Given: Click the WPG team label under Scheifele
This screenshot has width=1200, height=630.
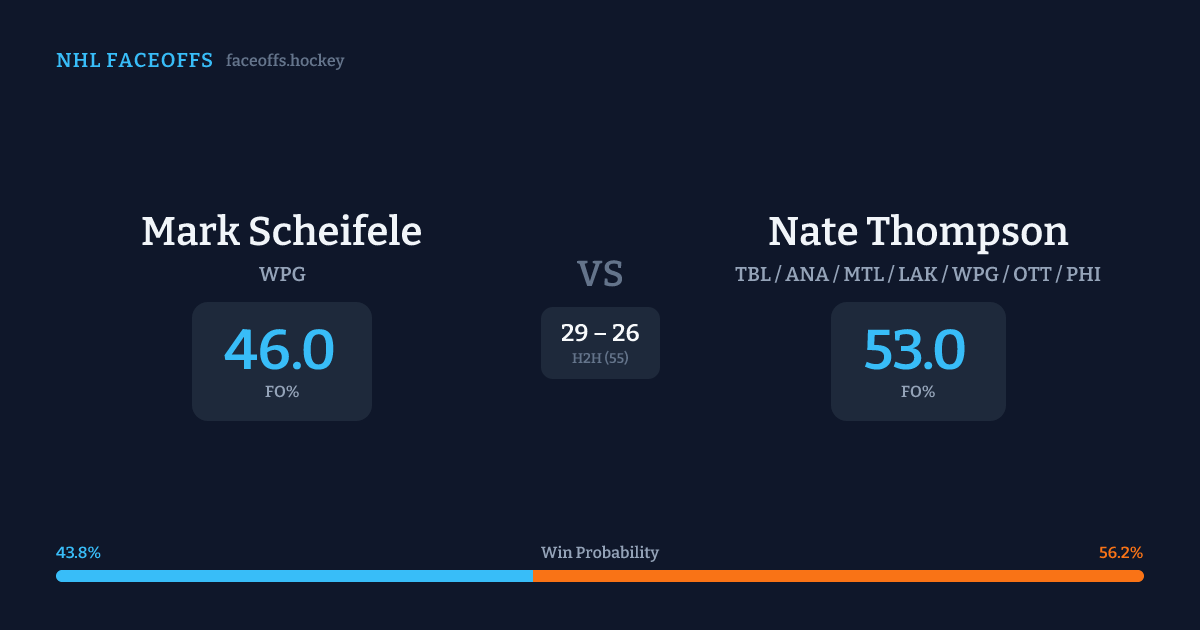Looking at the screenshot, I should click(x=282, y=274).
